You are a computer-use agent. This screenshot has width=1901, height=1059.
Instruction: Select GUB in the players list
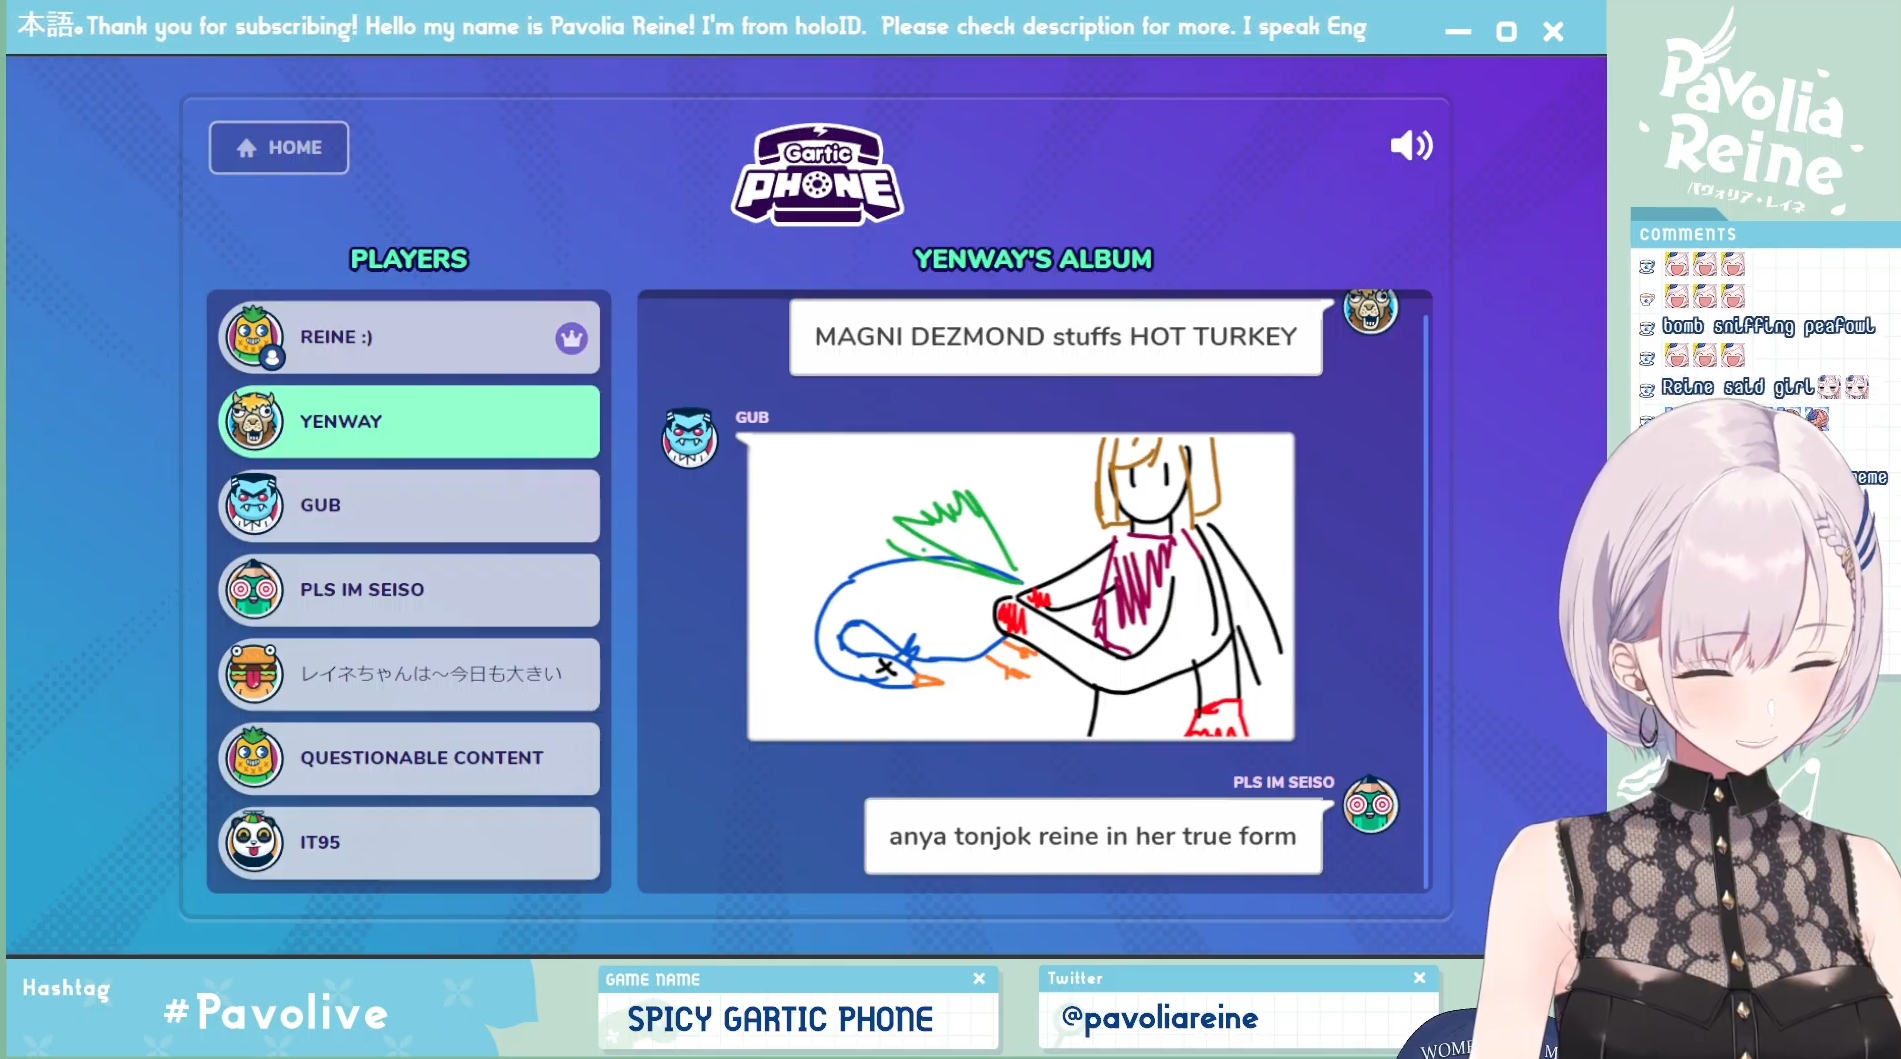coord(409,505)
